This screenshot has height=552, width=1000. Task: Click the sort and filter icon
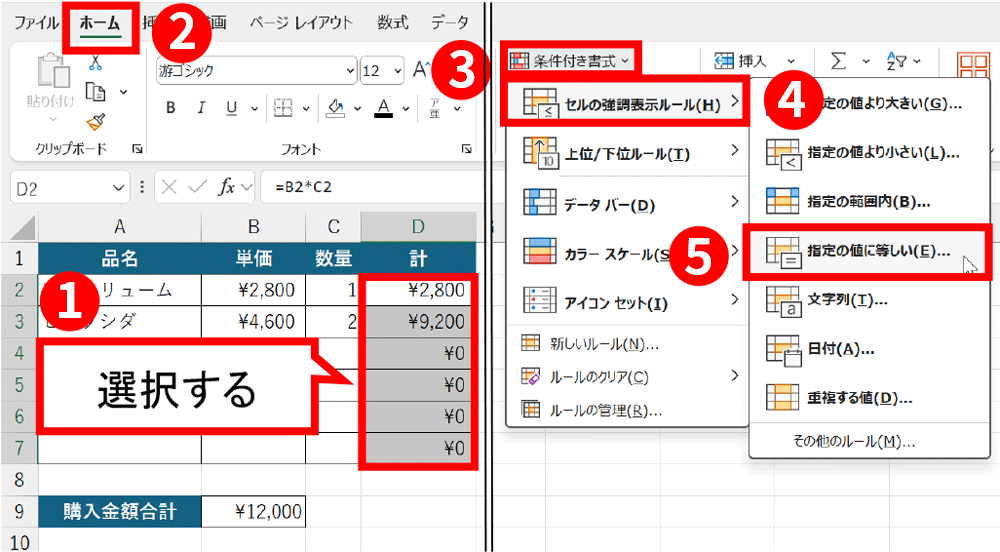coord(897,61)
